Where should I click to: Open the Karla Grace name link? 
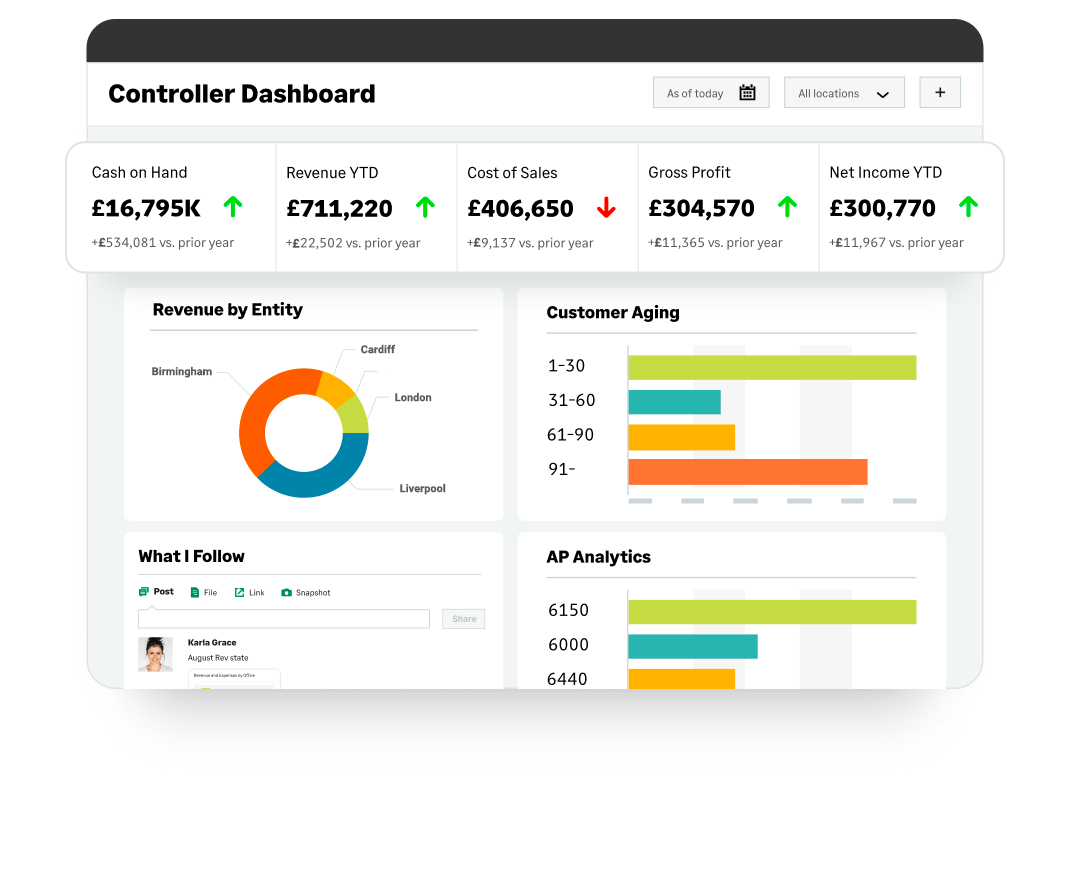pyautogui.click(x=212, y=643)
